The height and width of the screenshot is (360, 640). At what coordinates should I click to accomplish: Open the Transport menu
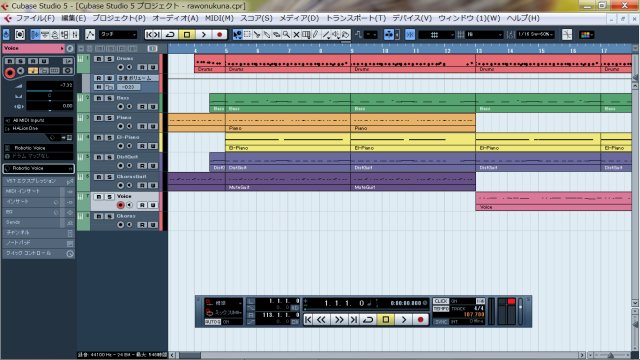tap(356, 18)
